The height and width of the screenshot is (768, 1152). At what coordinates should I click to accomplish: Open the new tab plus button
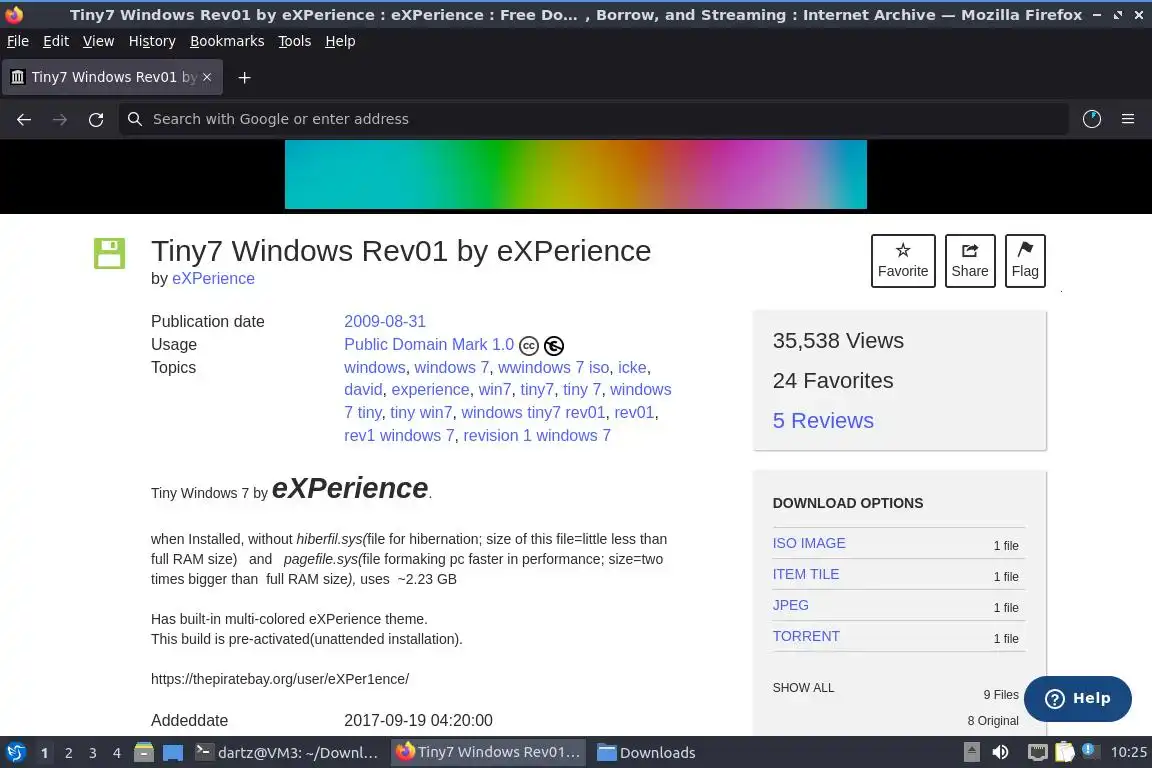coord(245,77)
